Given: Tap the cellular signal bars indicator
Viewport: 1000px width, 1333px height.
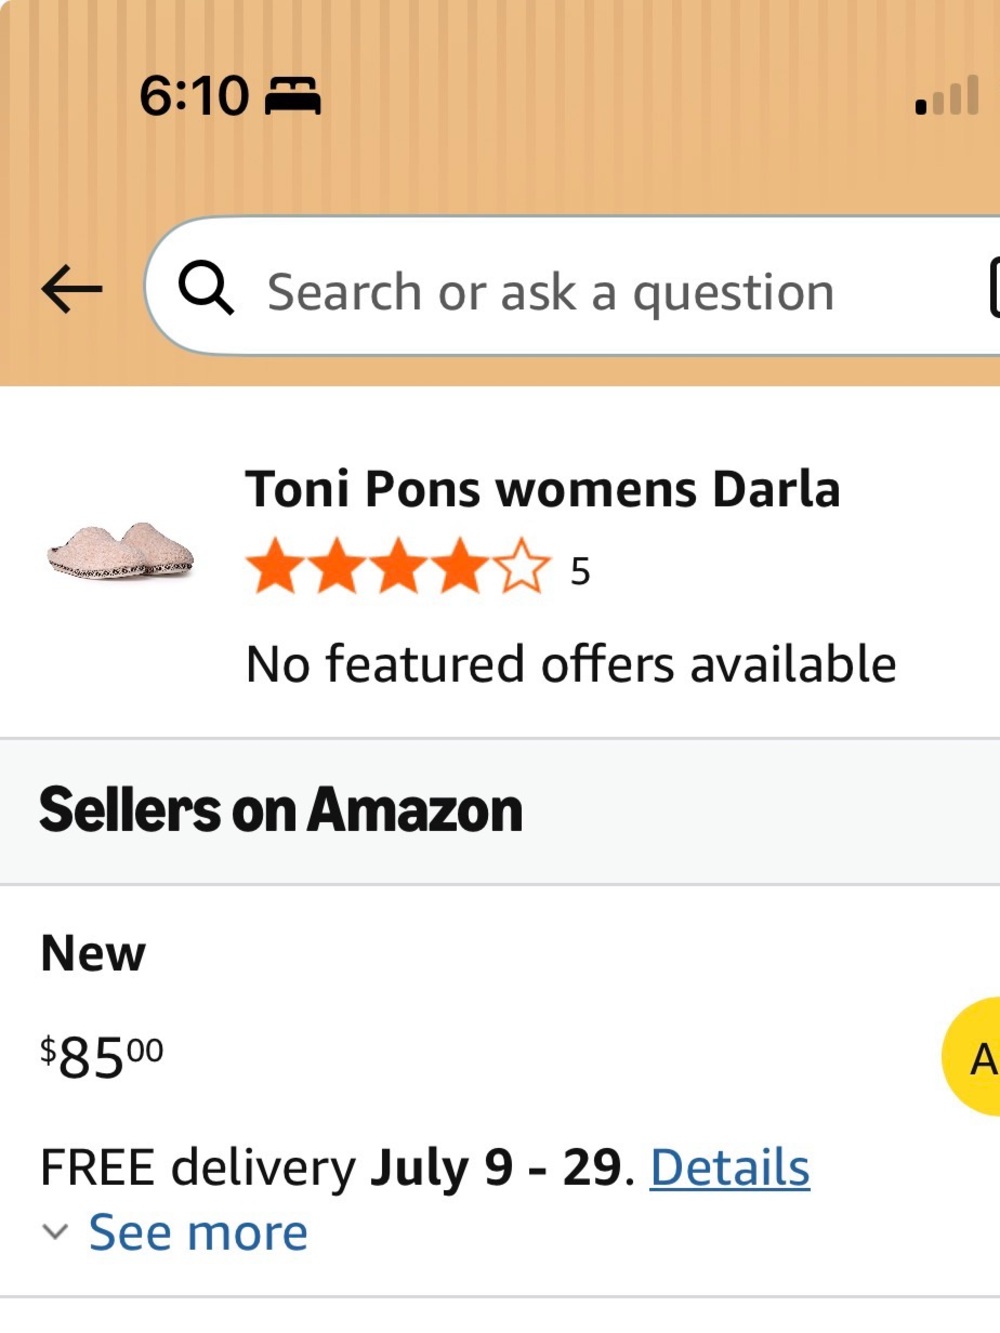Looking at the screenshot, I should (x=947, y=96).
